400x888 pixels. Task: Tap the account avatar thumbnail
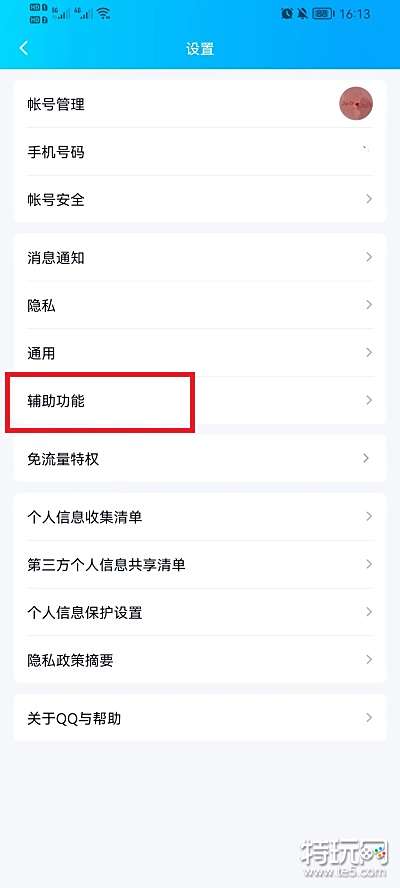(x=356, y=104)
